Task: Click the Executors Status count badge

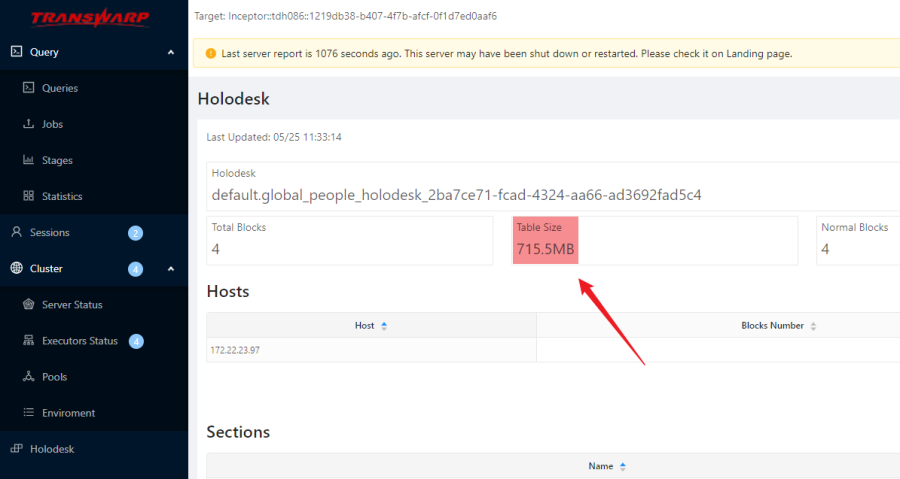Action: click(136, 341)
